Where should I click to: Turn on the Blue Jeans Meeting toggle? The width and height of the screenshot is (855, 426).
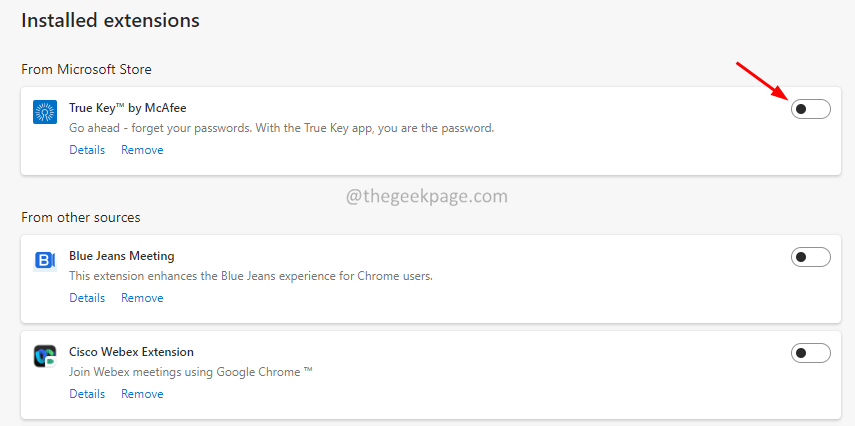point(810,257)
